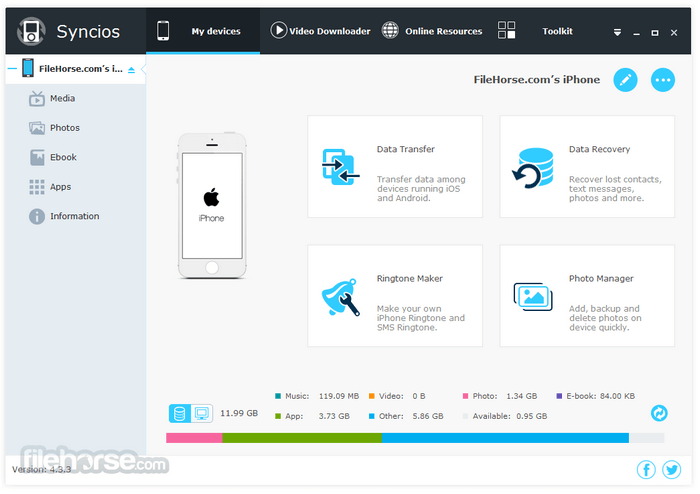Open more options with the three-dots button
The image size is (700, 494).
click(x=662, y=80)
